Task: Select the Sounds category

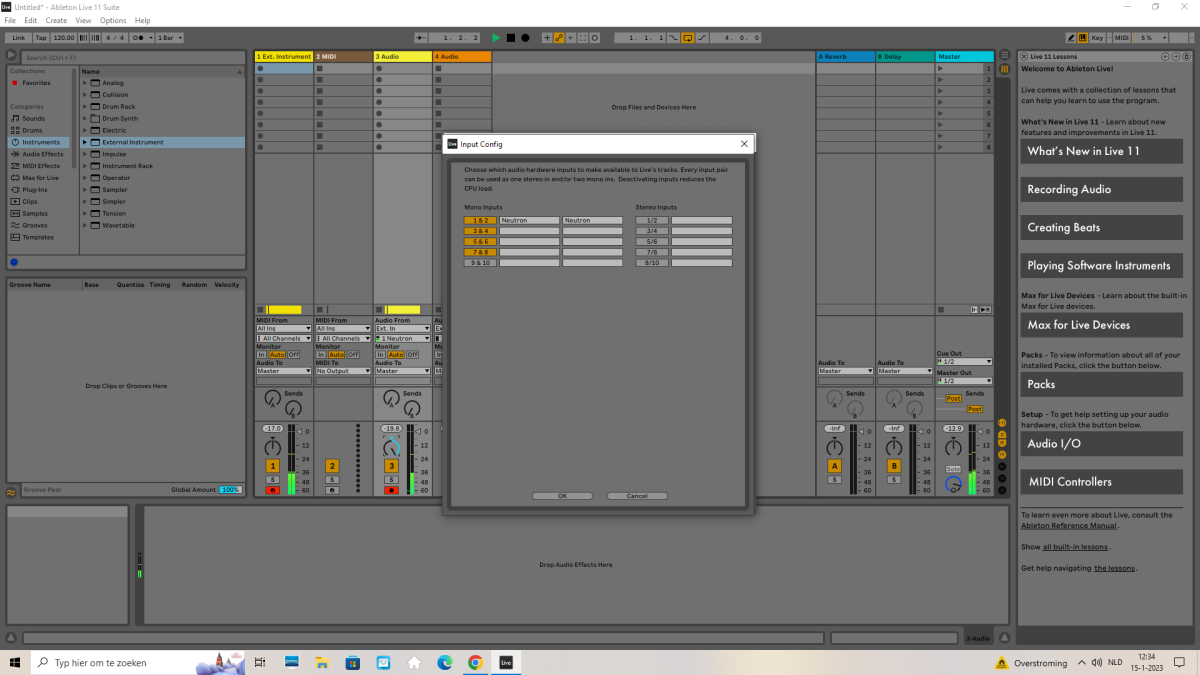Action: point(33,118)
